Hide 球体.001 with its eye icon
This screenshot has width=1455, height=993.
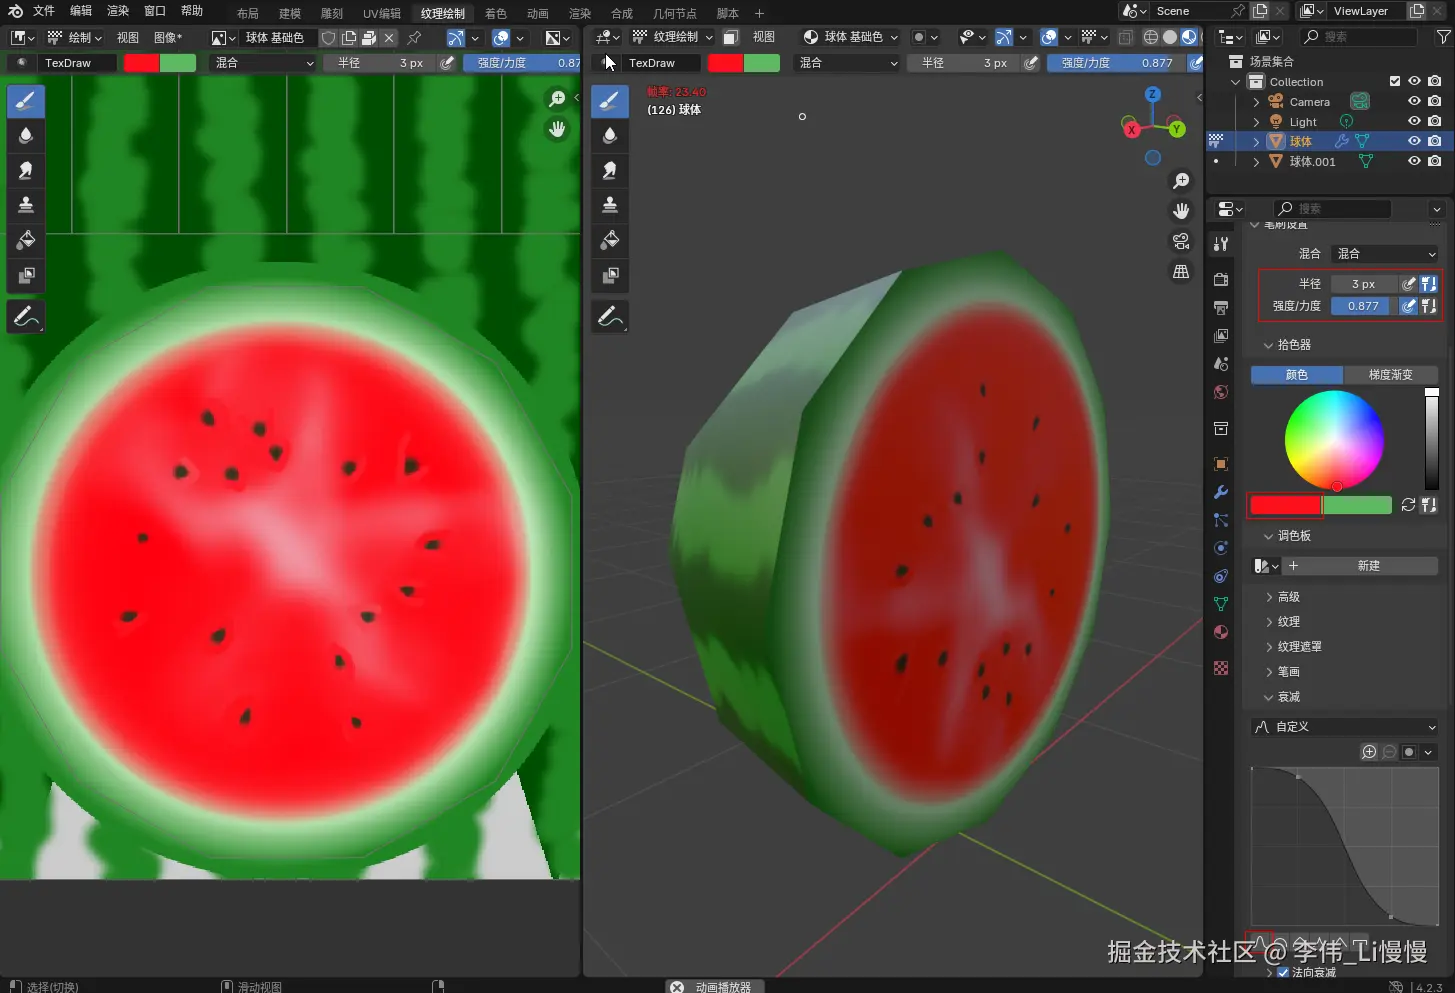(x=1414, y=161)
